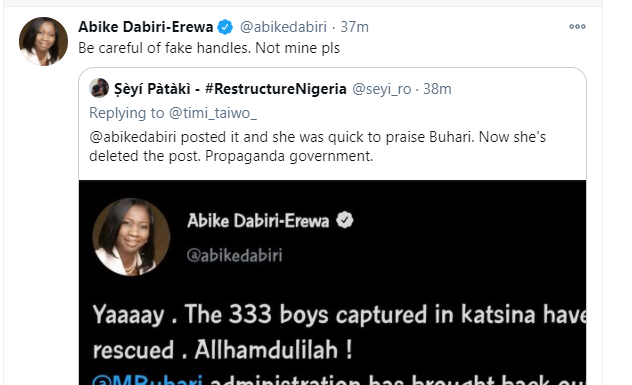Open the three-dot more options menu
The width and height of the screenshot is (632, 385).
577,27
